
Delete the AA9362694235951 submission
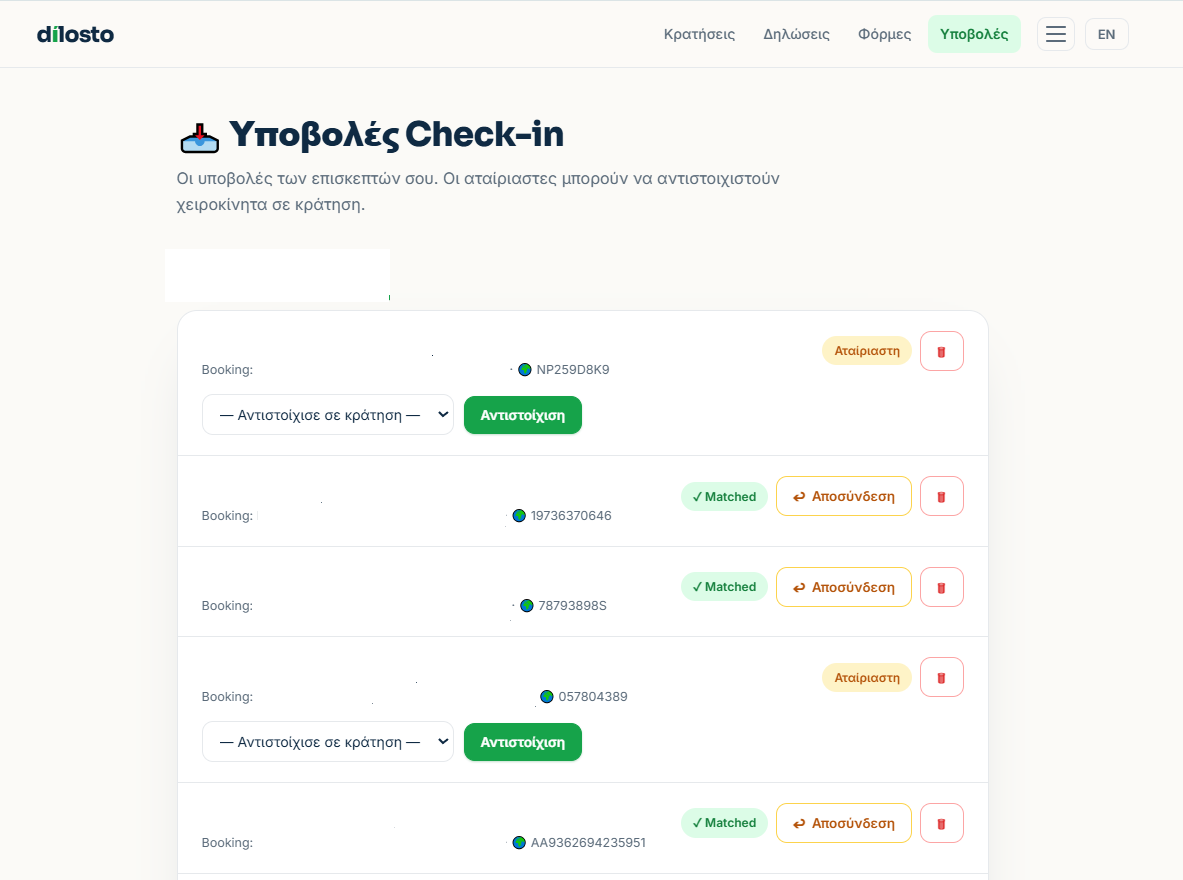(942, 823)
